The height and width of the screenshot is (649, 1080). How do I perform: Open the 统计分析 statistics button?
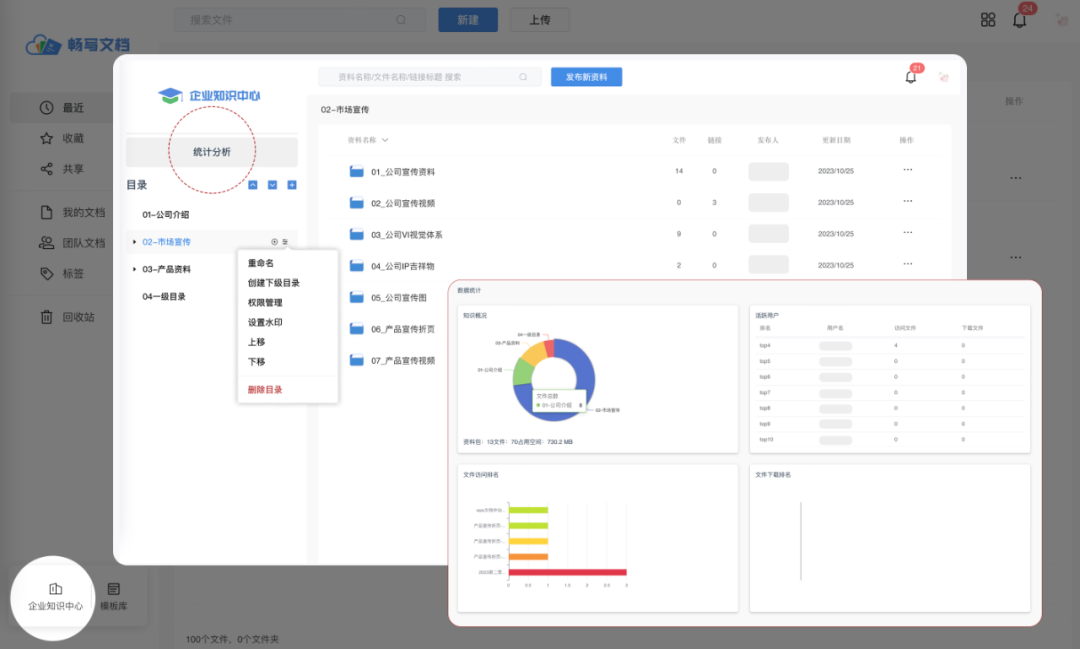[211, 152]
